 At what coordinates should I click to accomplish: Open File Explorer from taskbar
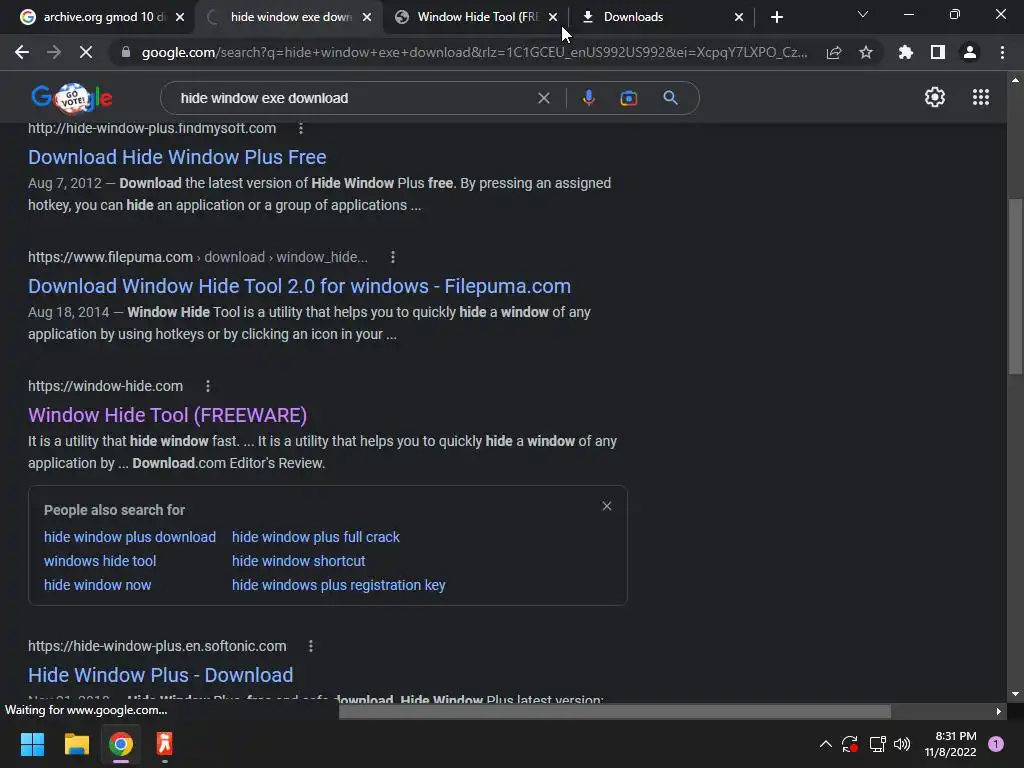[x=76, y=744]
